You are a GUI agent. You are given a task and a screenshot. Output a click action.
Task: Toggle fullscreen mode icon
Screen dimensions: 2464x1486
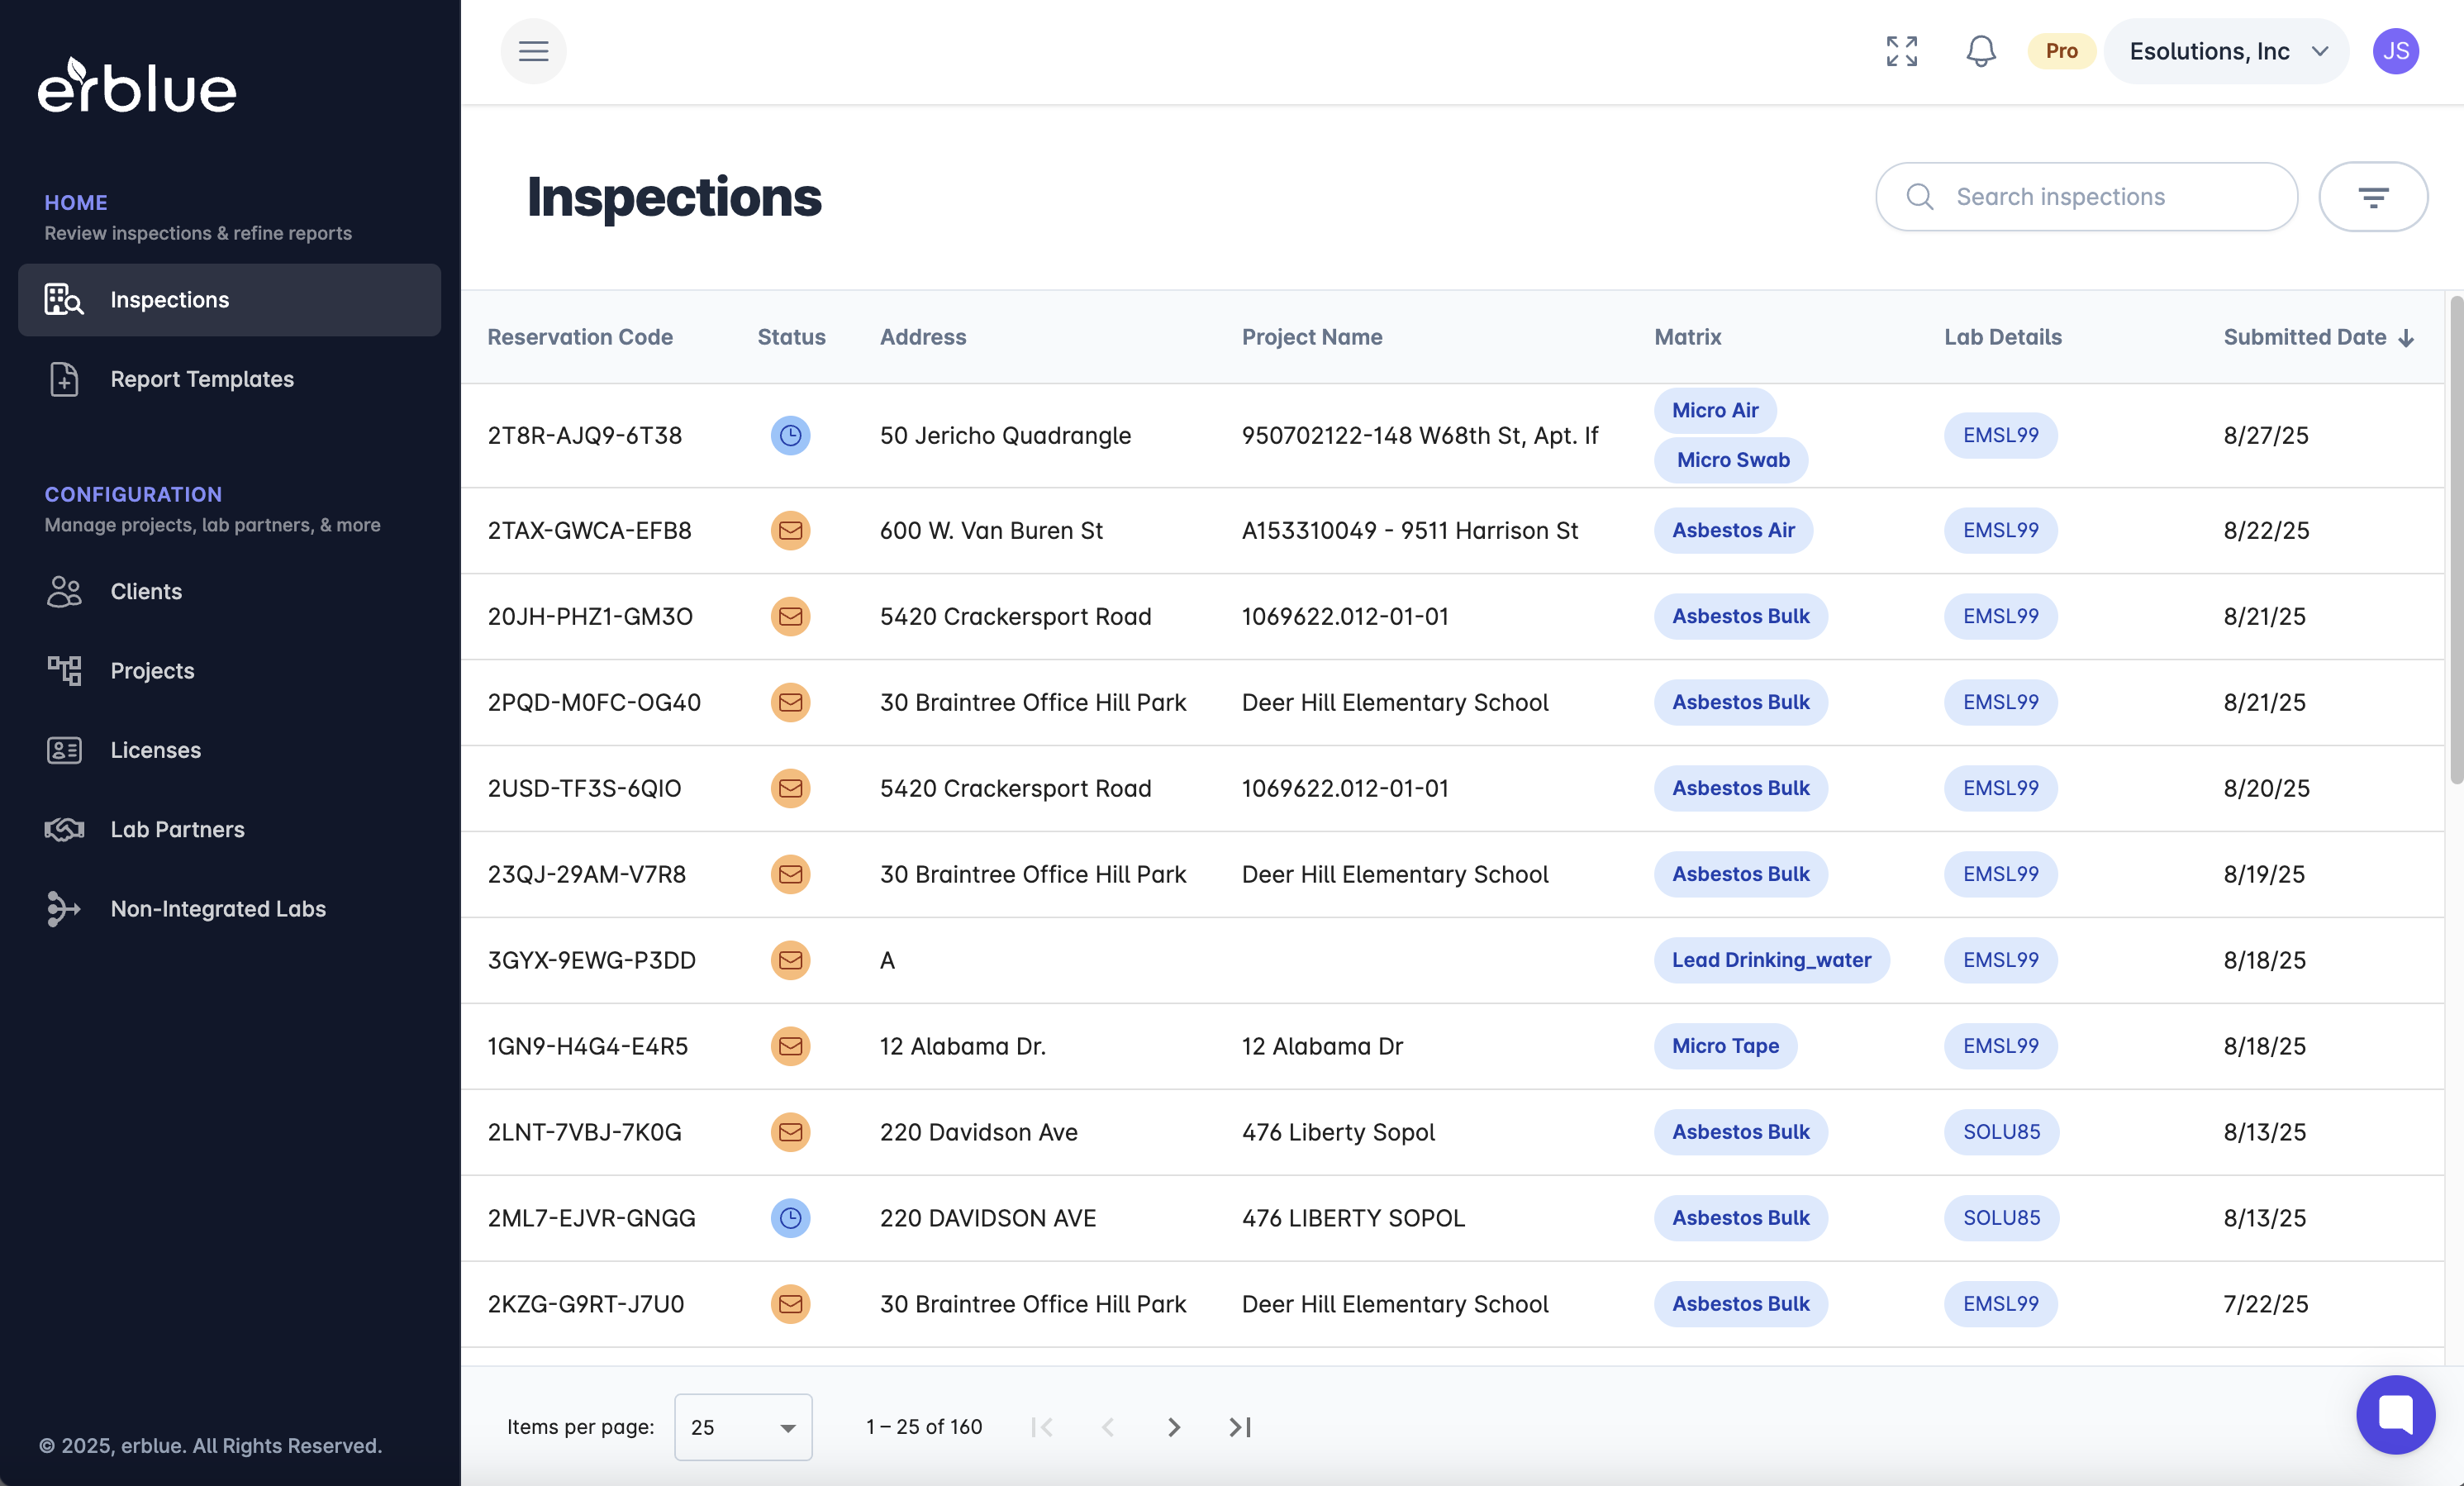point(1901,51)
